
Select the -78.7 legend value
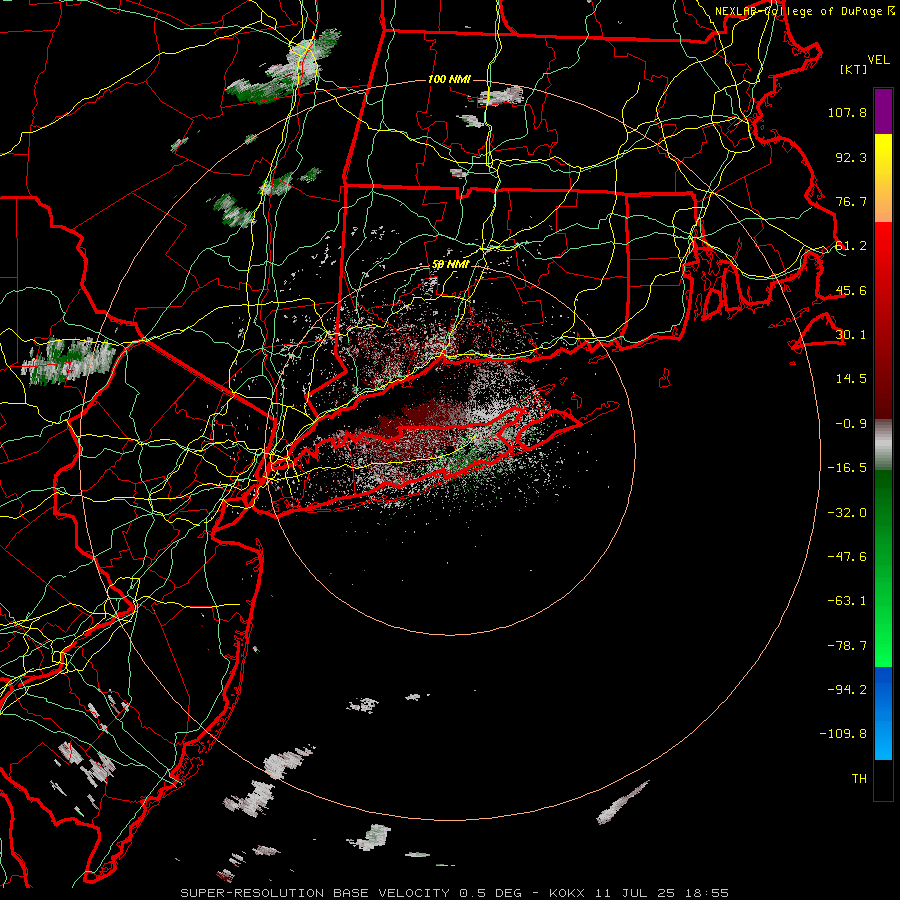847,646
